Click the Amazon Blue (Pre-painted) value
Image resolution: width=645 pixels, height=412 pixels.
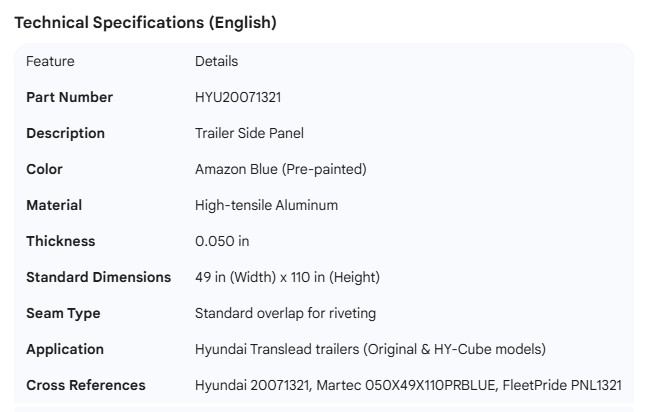(280, 169)
